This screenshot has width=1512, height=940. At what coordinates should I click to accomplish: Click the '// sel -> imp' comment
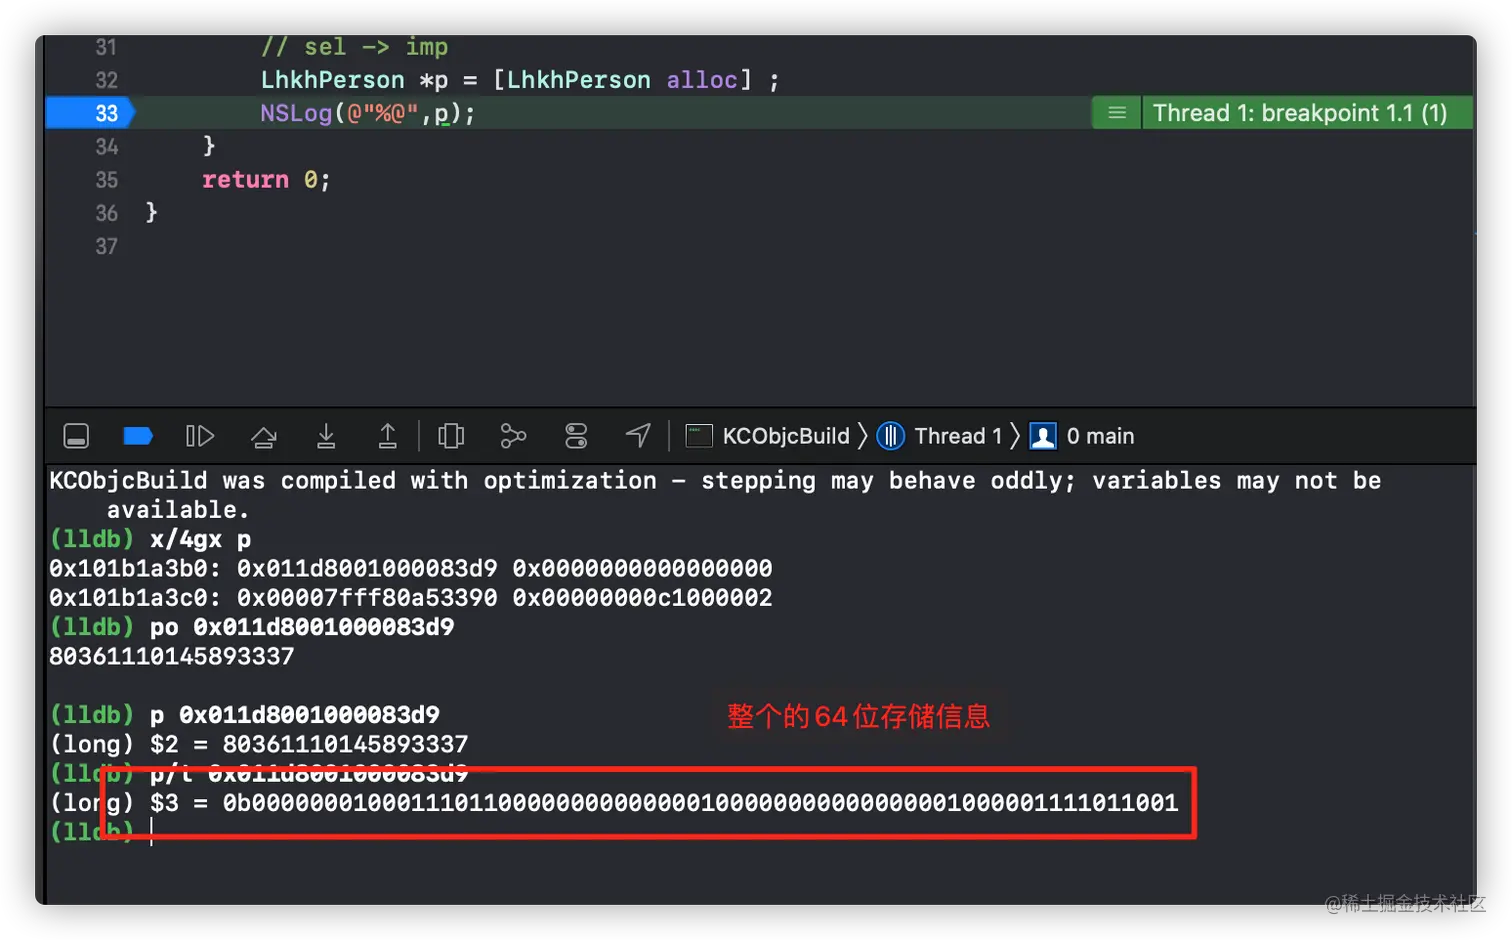[354, 47]
